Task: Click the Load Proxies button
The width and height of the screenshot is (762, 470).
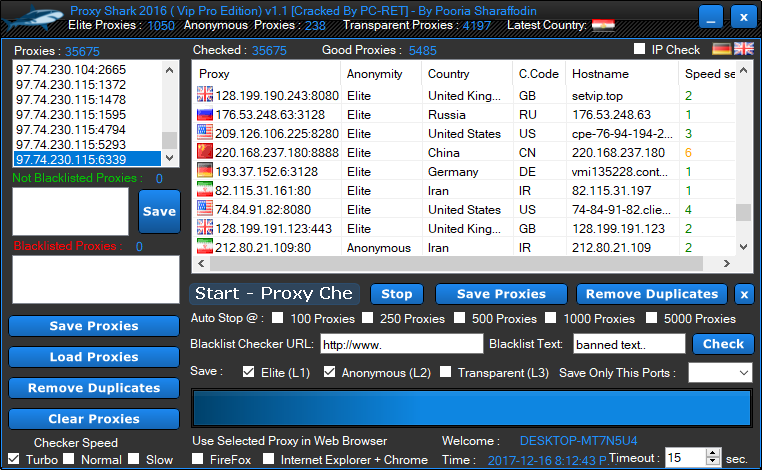Action: coord(94,357)
